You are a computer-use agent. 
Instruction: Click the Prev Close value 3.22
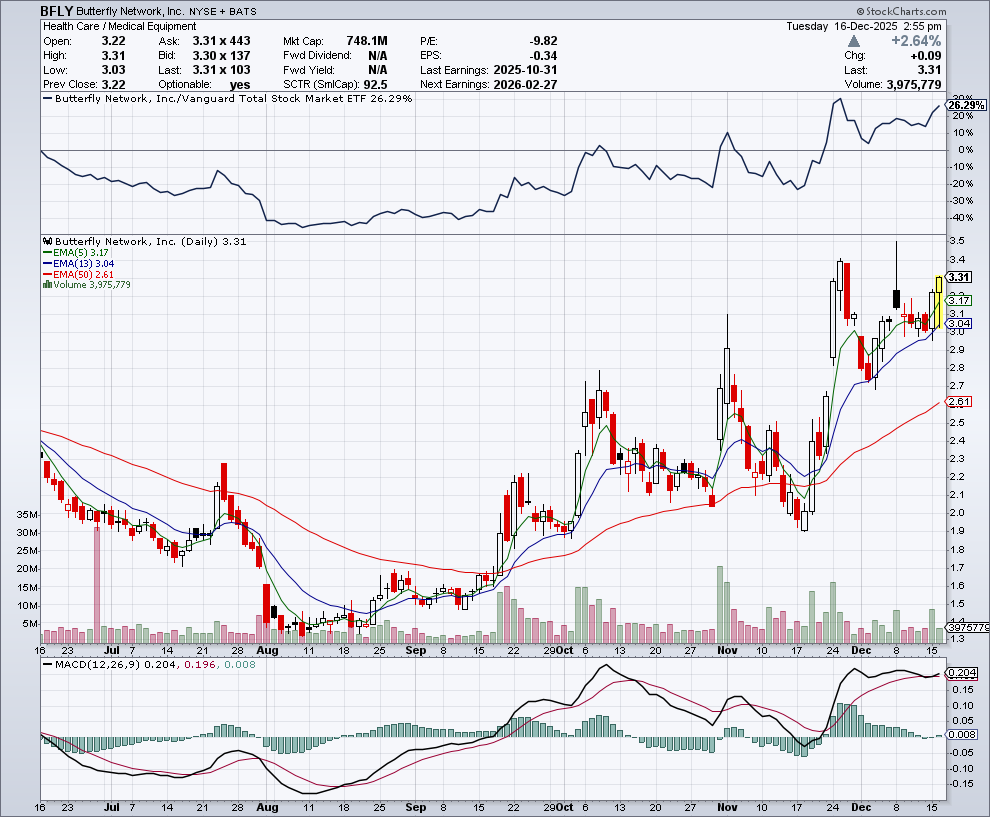click(114, 85)
